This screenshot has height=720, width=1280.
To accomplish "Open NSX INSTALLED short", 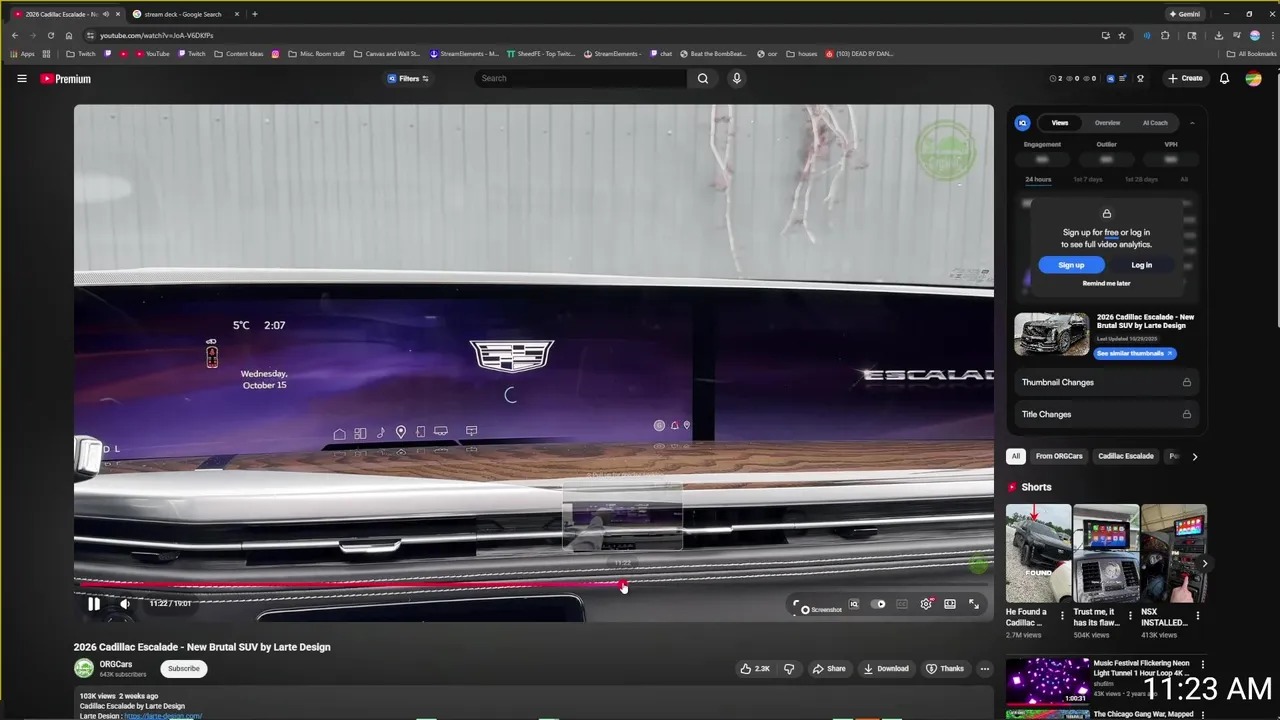I will 1174,553.
